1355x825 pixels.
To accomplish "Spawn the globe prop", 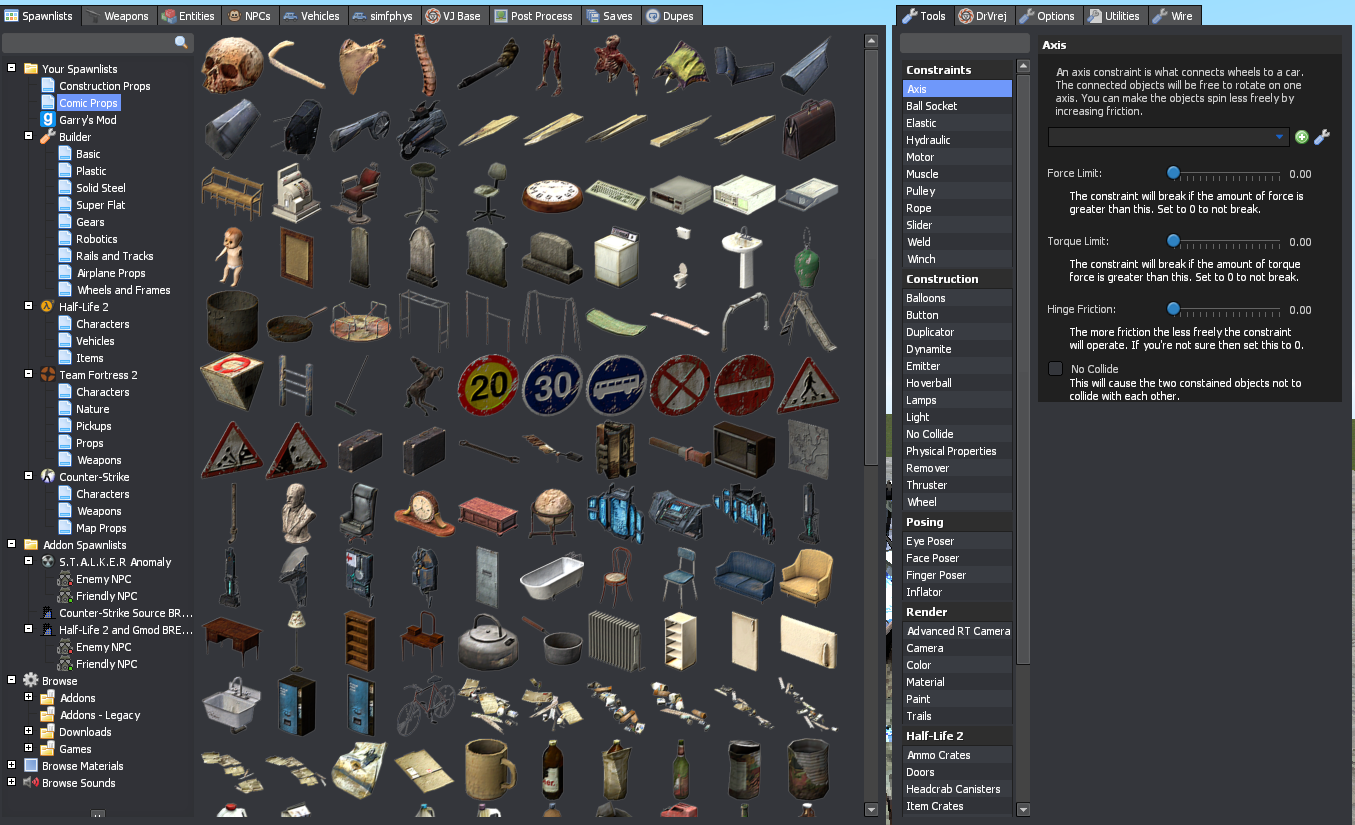I will click(553, 515).
